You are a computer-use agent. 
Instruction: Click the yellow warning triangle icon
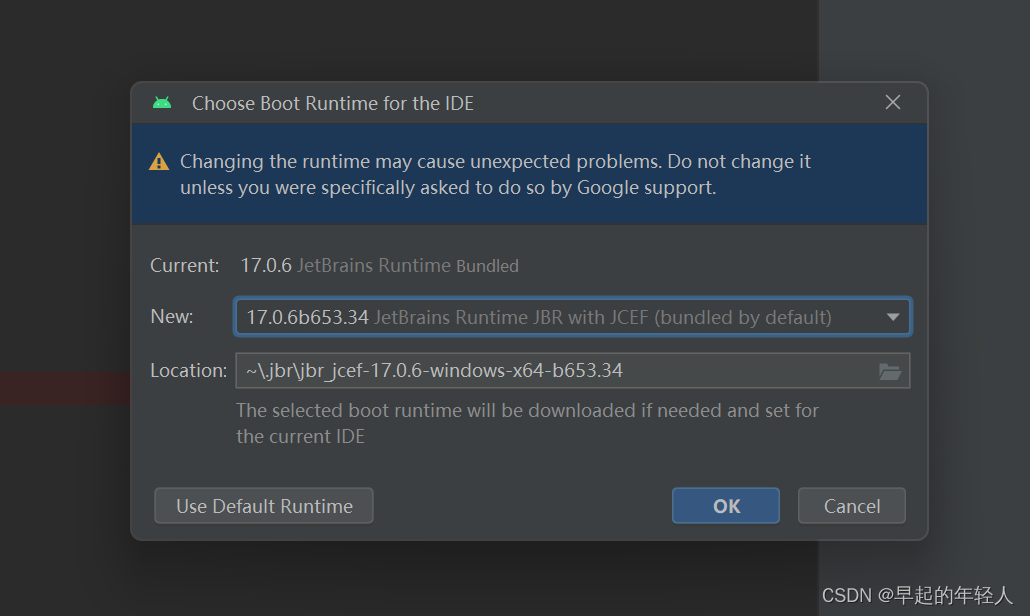click(159, 160)
